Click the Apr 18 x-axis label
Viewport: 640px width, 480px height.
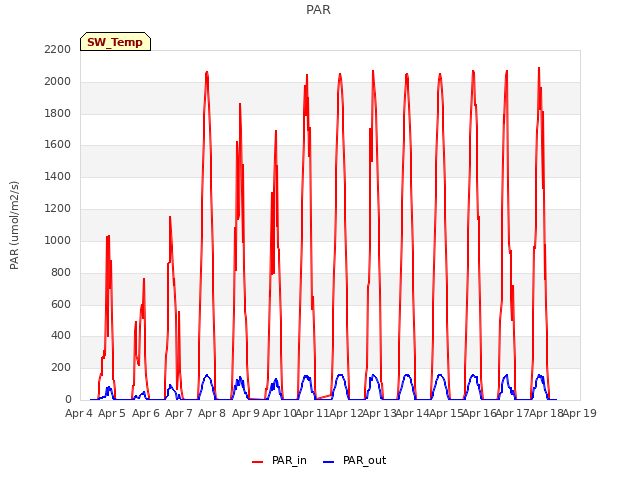pyautogui.click(x=546, y=413)
